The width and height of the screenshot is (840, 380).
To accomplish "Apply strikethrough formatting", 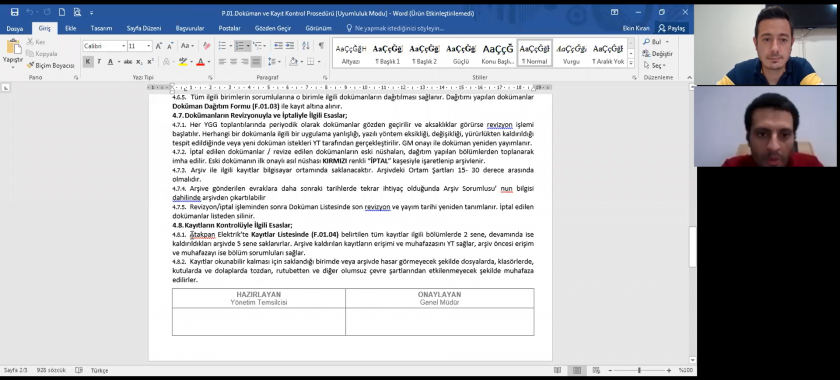I will click(128, 62).
